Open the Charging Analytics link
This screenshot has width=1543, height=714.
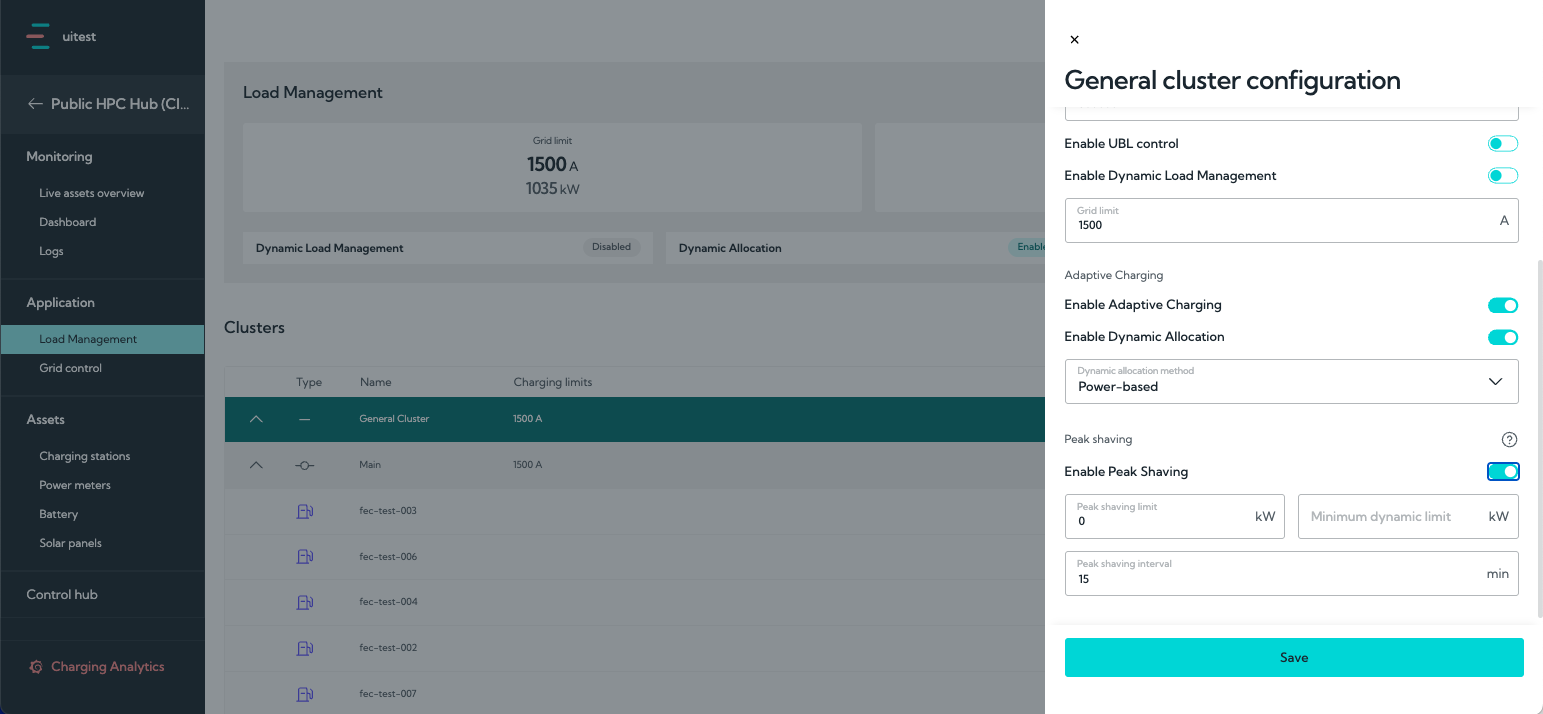click(108, 667)
